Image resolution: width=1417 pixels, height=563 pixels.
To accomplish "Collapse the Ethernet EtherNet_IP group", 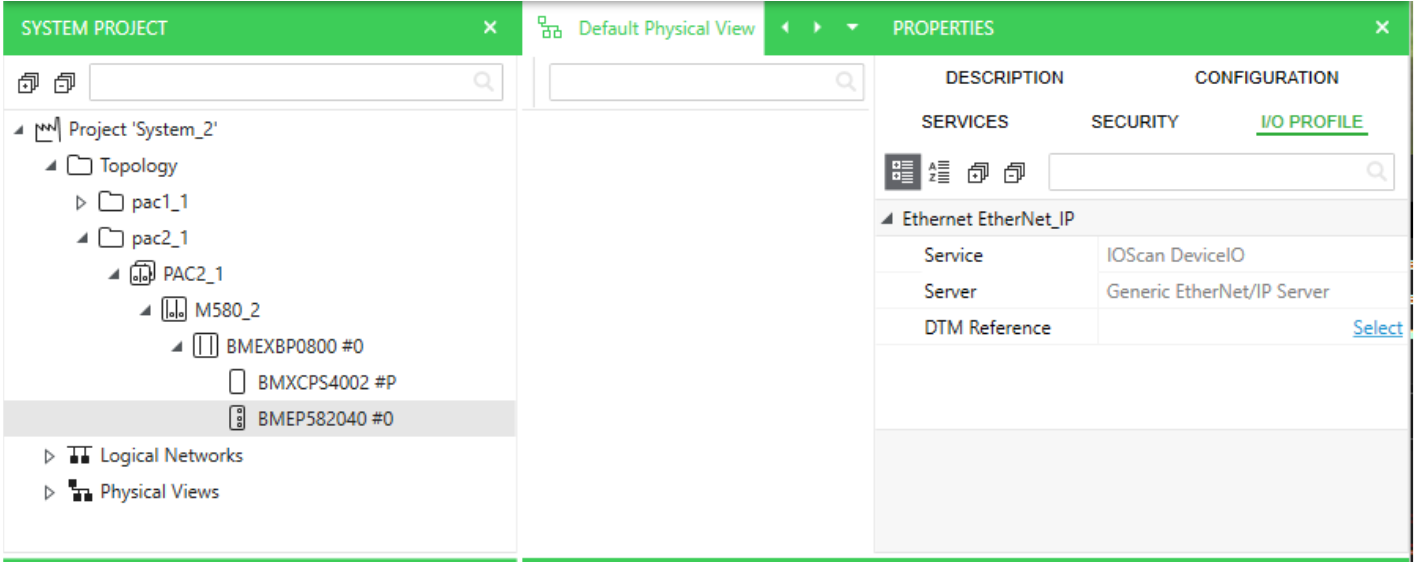I will pyautogui.click(x=887, y=219).
